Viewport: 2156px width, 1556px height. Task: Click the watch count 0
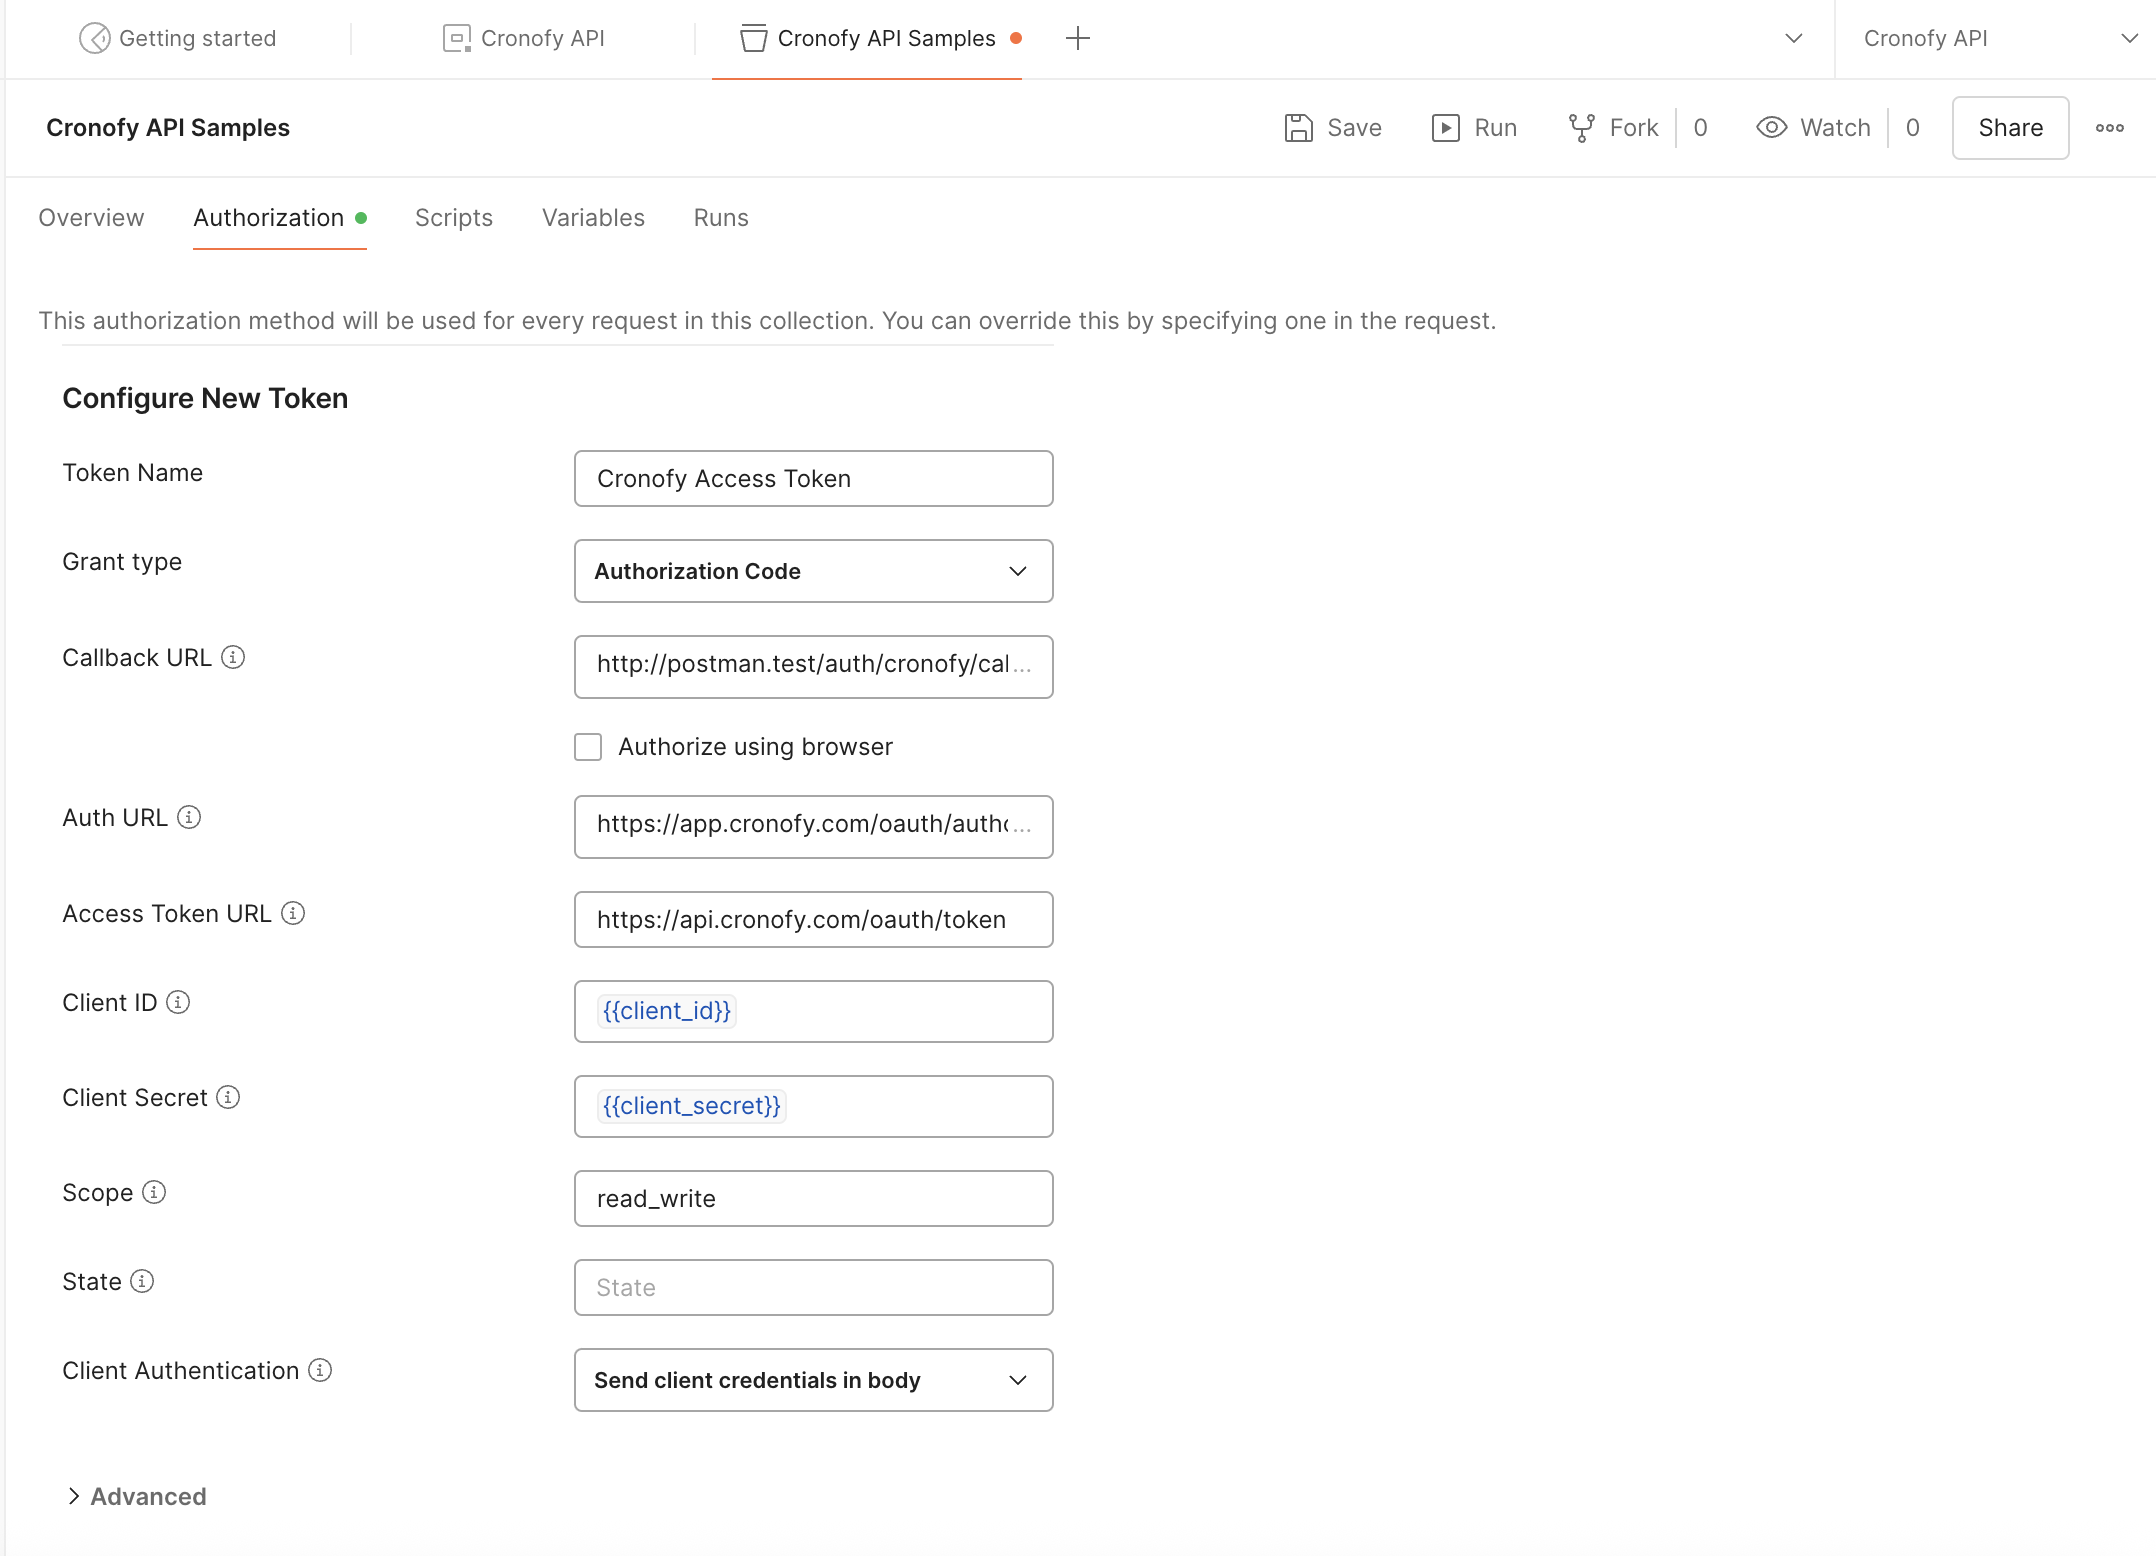point(1912,128)
